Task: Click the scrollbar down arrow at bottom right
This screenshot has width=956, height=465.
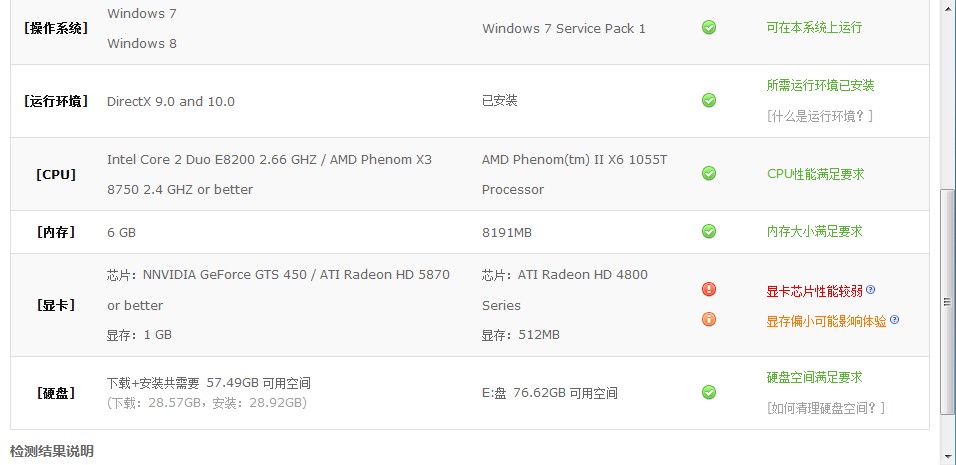Action: coord(947,457)
